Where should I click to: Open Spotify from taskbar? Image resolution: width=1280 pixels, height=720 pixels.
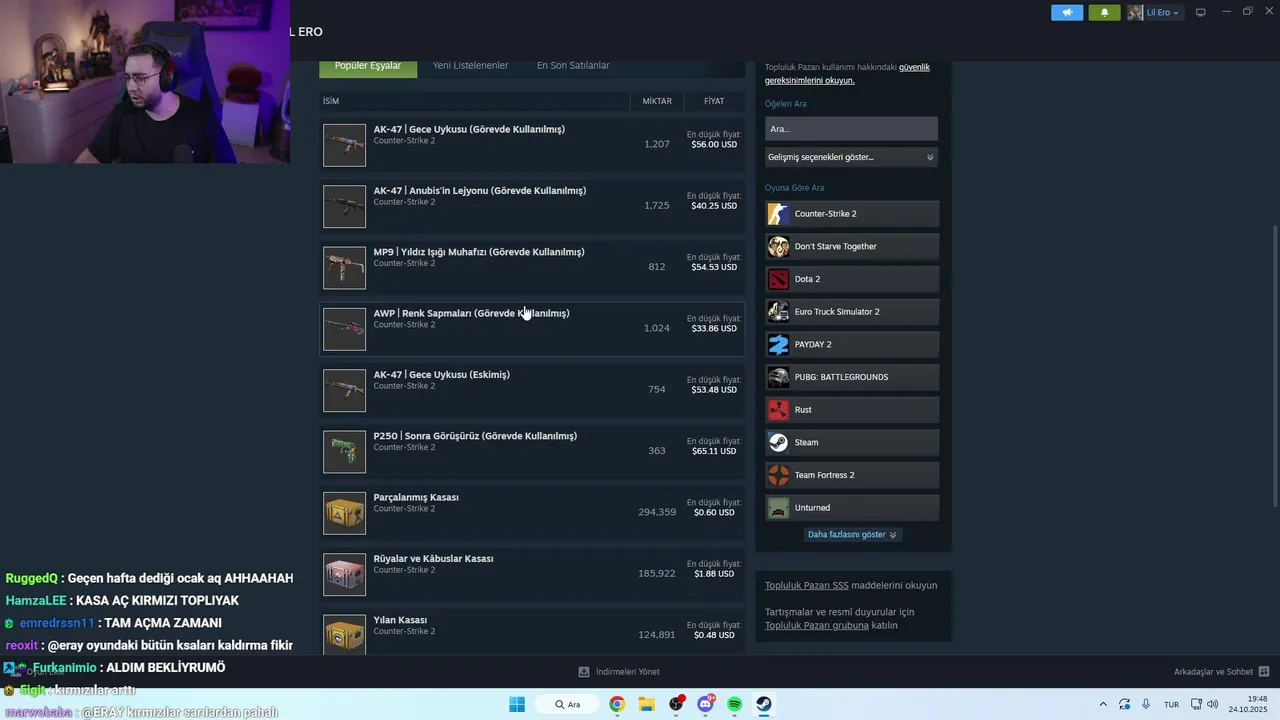(x=735, y=704)
